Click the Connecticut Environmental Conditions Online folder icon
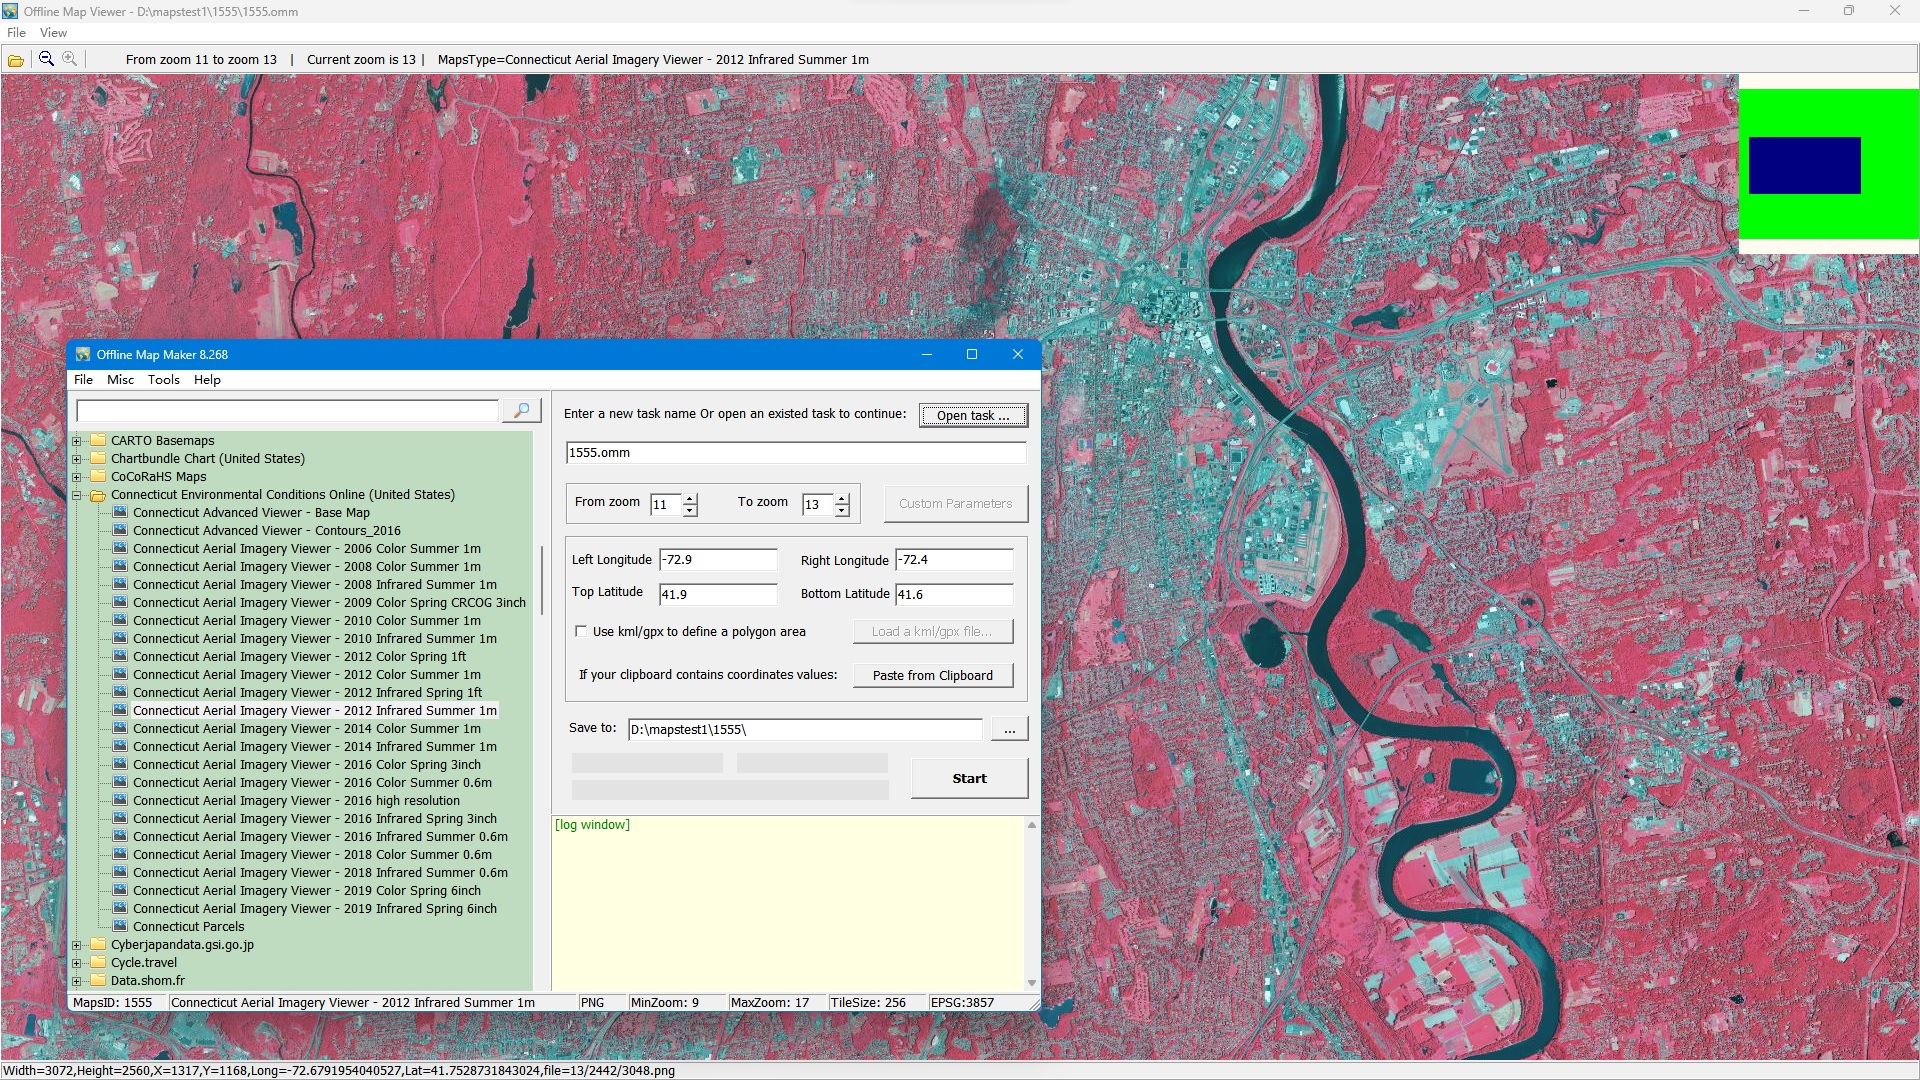The width and height of the screenshot is (1920, 1080). 98,495
